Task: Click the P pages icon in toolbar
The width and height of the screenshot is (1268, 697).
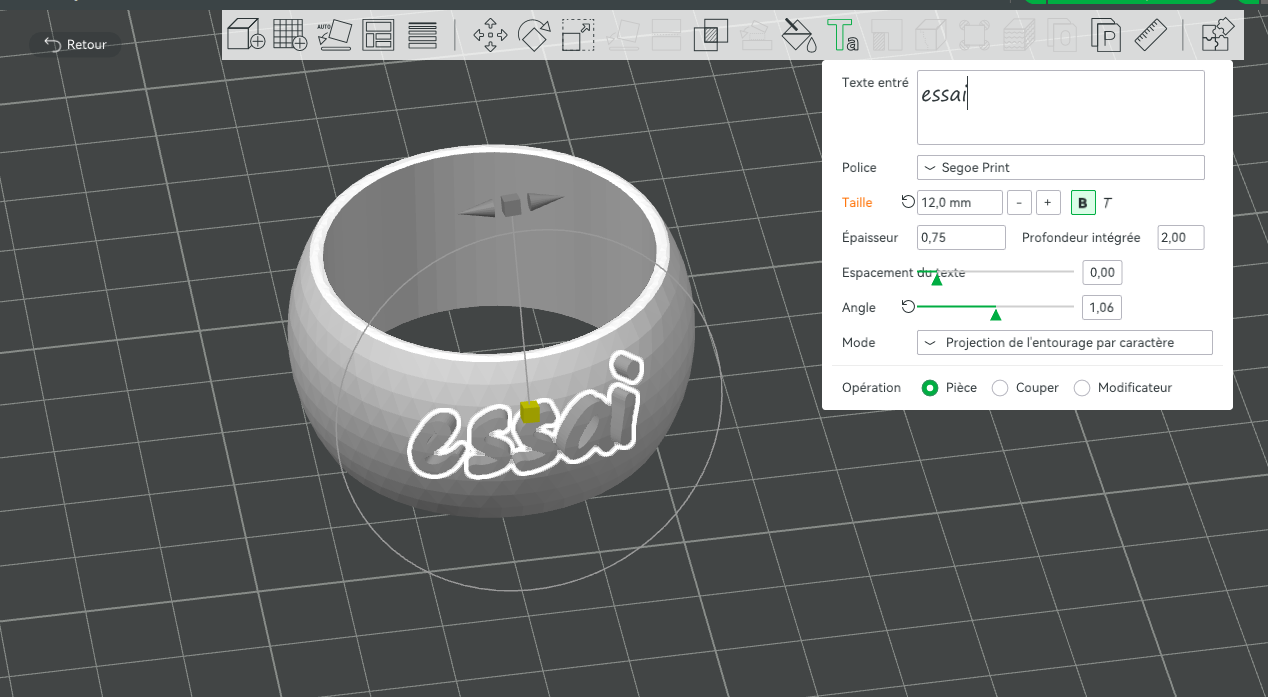Action: (x=1107, y=36)
